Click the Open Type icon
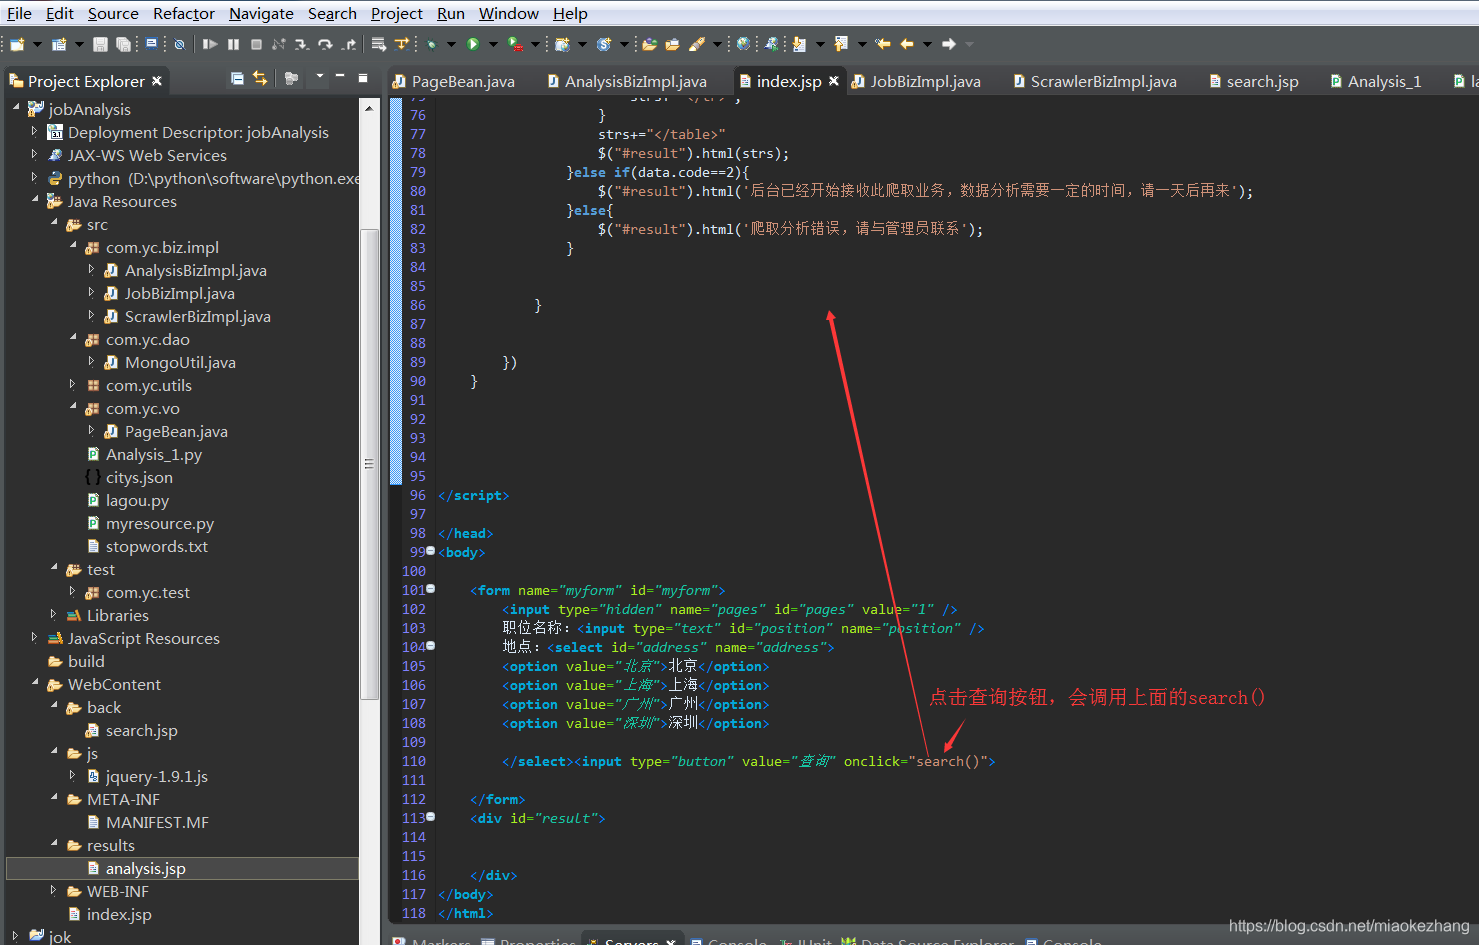 tap(649, 44)
